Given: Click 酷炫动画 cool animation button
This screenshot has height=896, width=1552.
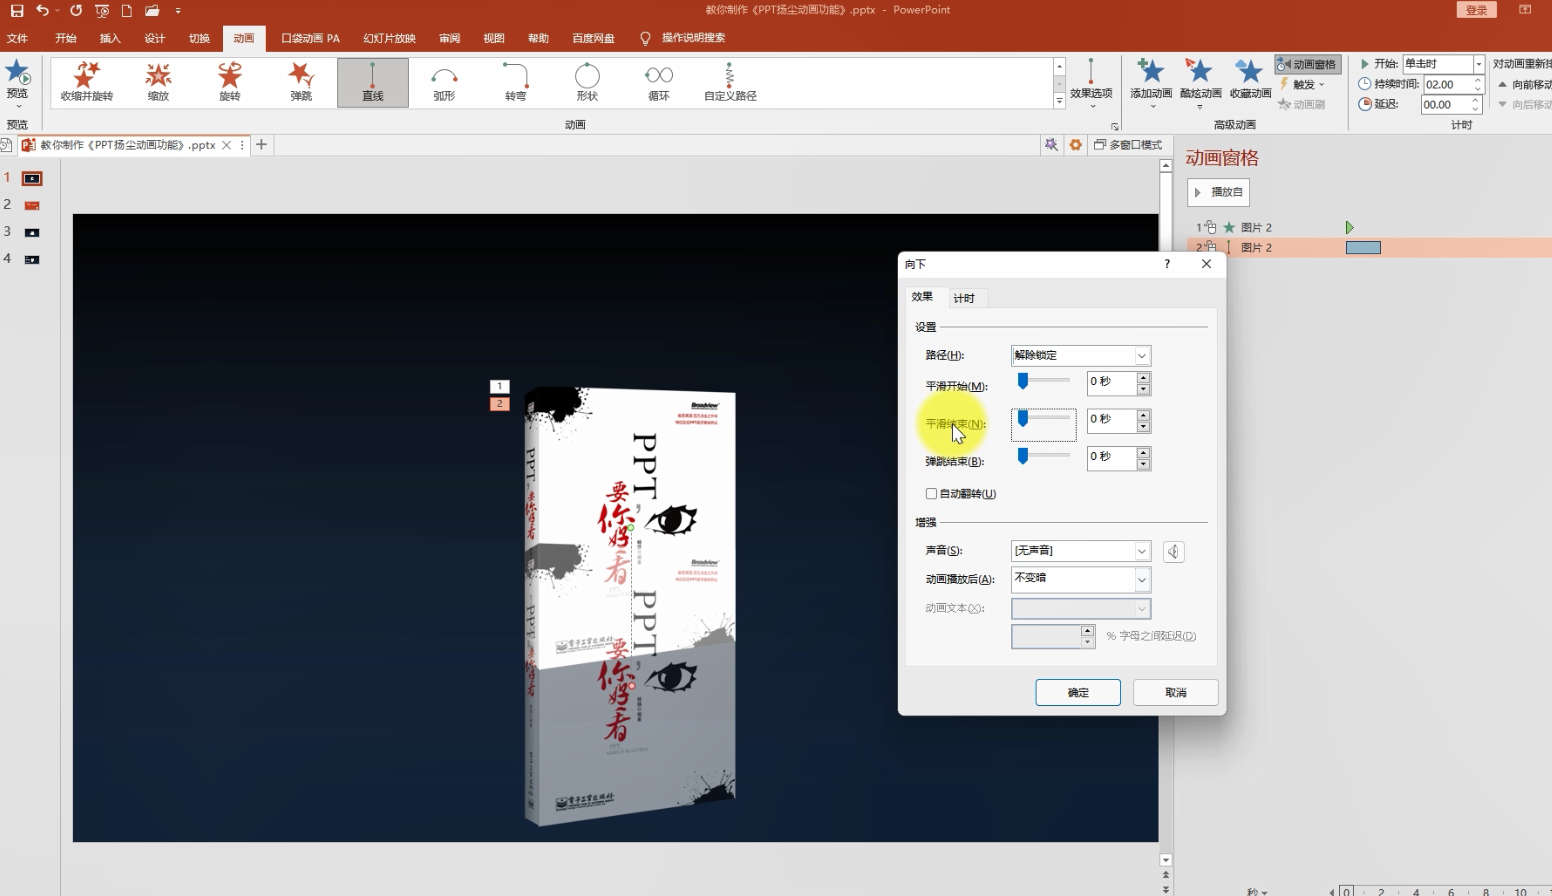Looking at the screenshot, I should coord(1200,82).
